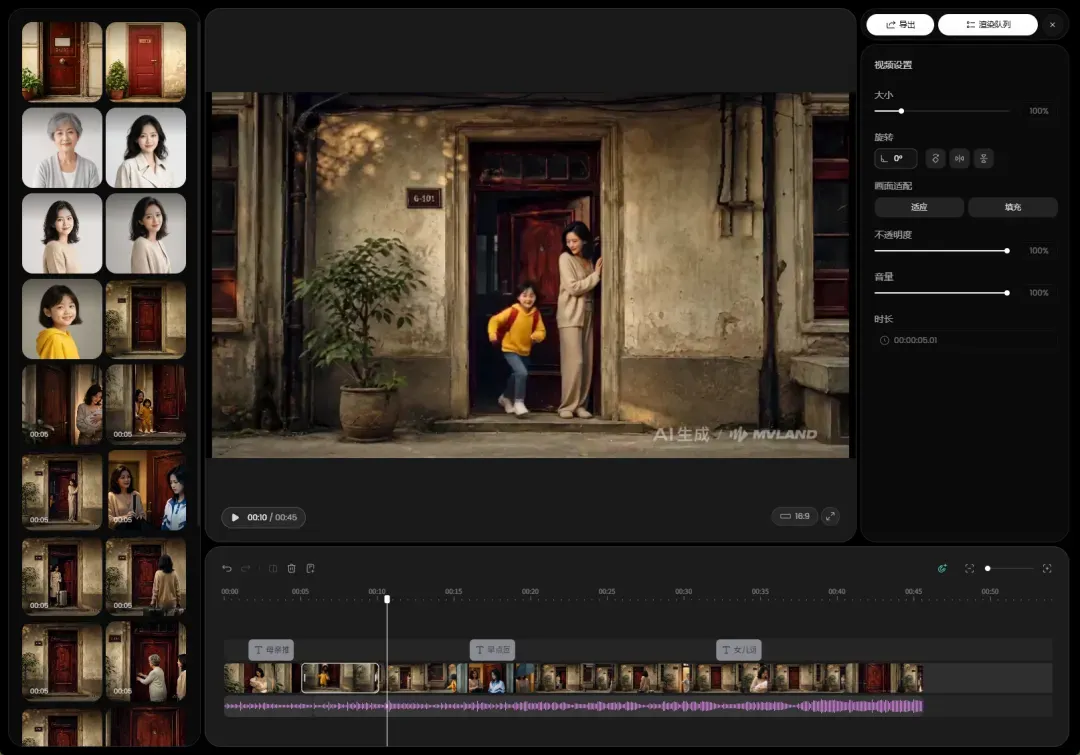The height and width of the screenshot is (755, 1080).
Task: Open the 渲染队列 render queue
Action: coord(988,24)
